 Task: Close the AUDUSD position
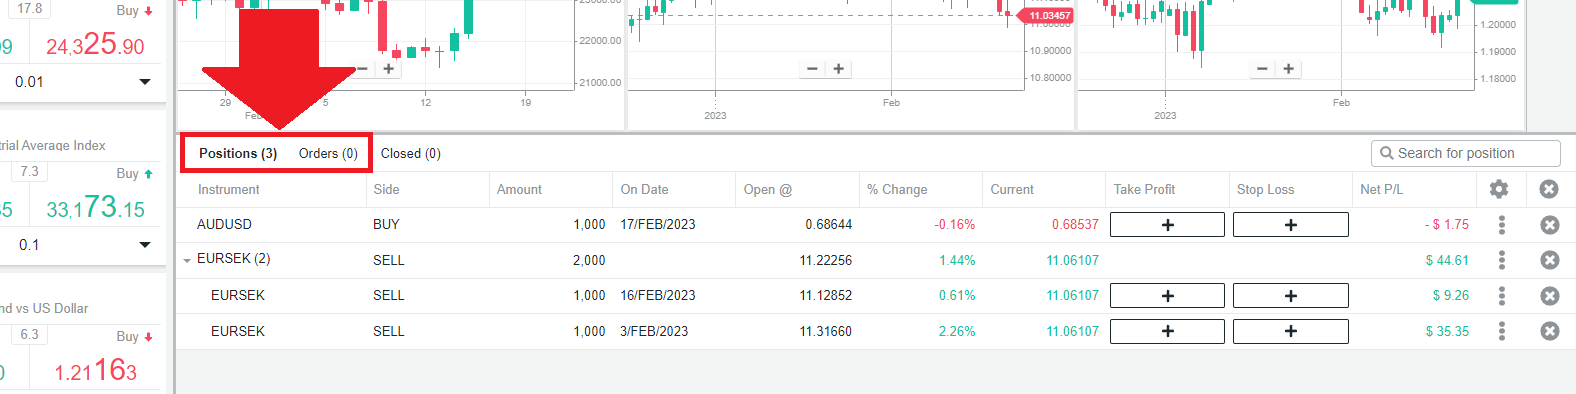pyautogui.click(x=1550, y=225)
